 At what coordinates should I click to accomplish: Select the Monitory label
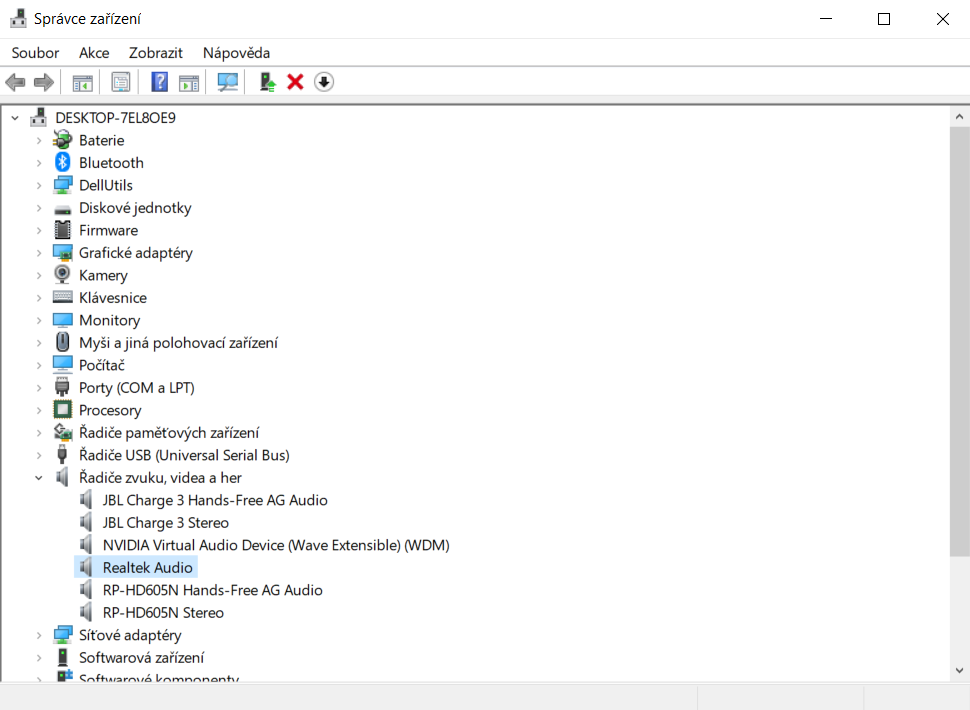click(x=109, y=320)
